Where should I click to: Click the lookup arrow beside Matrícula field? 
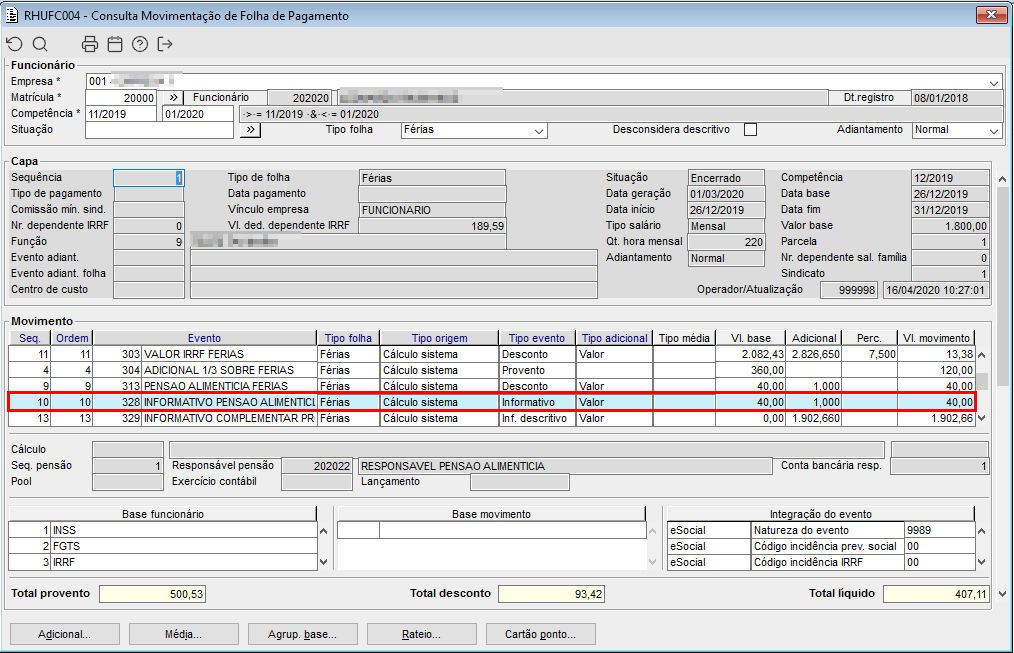coord(172,98)
